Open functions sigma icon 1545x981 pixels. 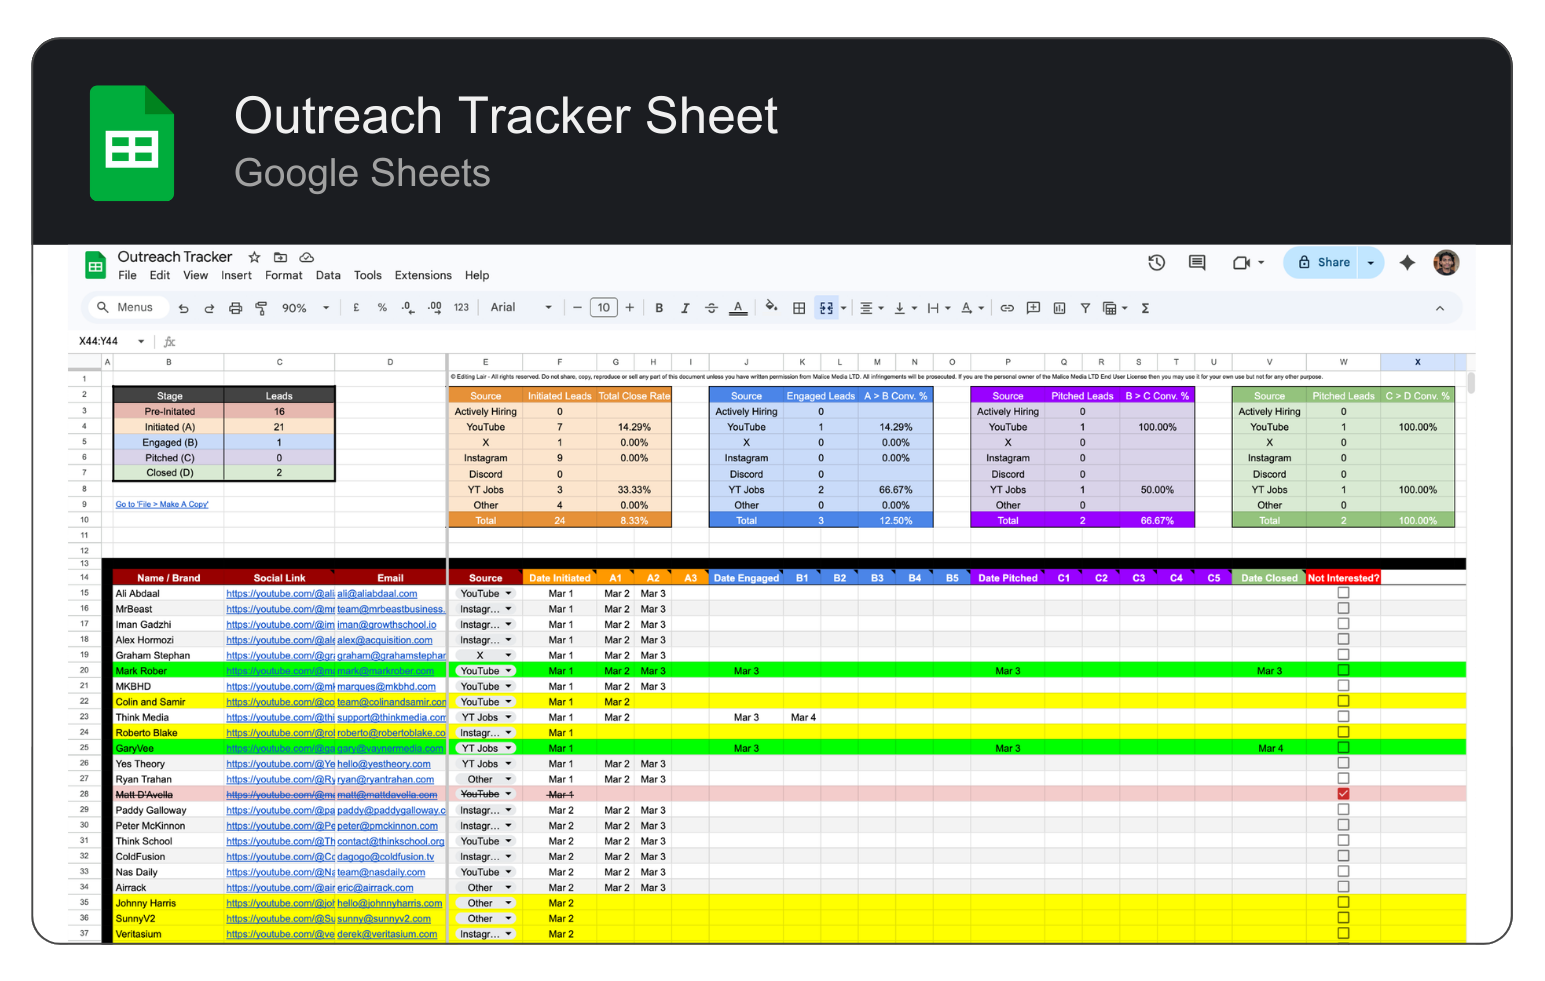[x=1145, y=308]
